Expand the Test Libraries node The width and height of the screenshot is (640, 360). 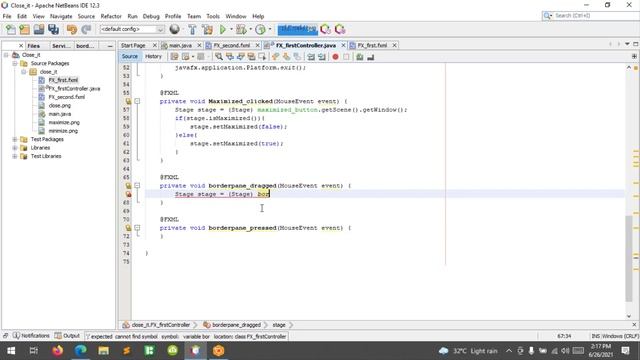15,156
